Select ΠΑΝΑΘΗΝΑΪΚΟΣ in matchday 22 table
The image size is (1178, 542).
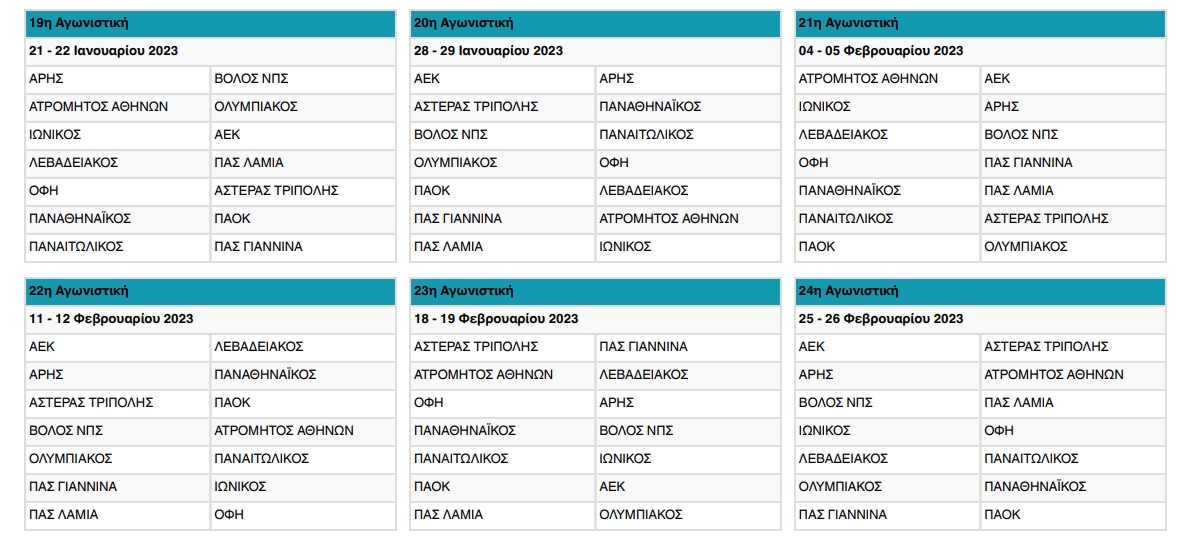303,374
